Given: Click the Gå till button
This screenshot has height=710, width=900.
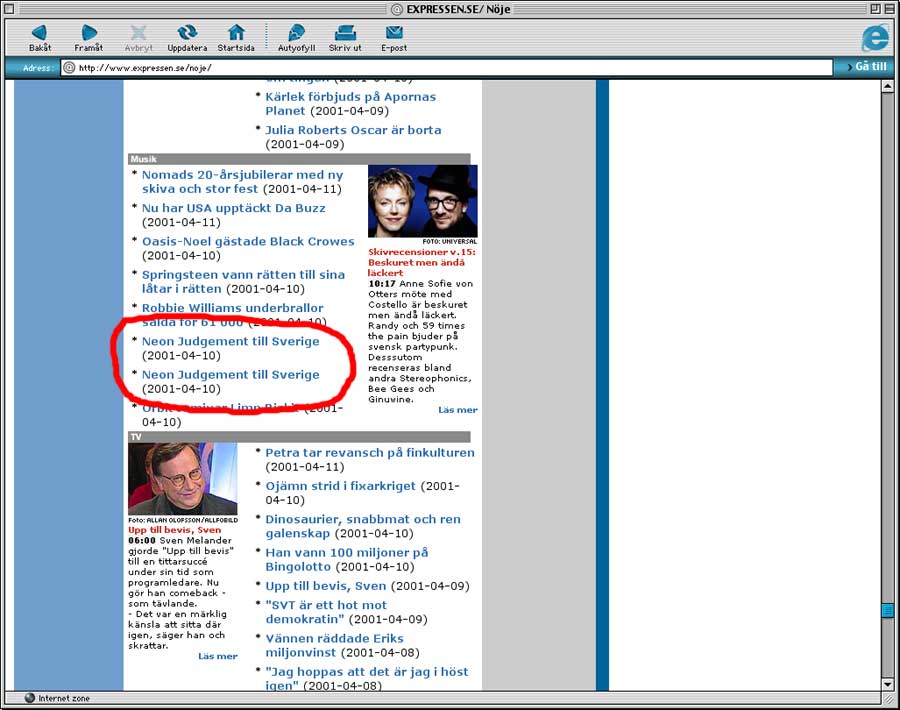Looking at the screenshot, I should point(867,67).
